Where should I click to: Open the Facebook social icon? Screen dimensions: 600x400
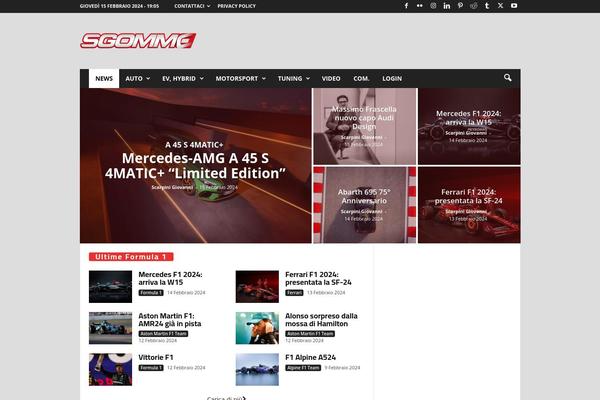[406, 6]
